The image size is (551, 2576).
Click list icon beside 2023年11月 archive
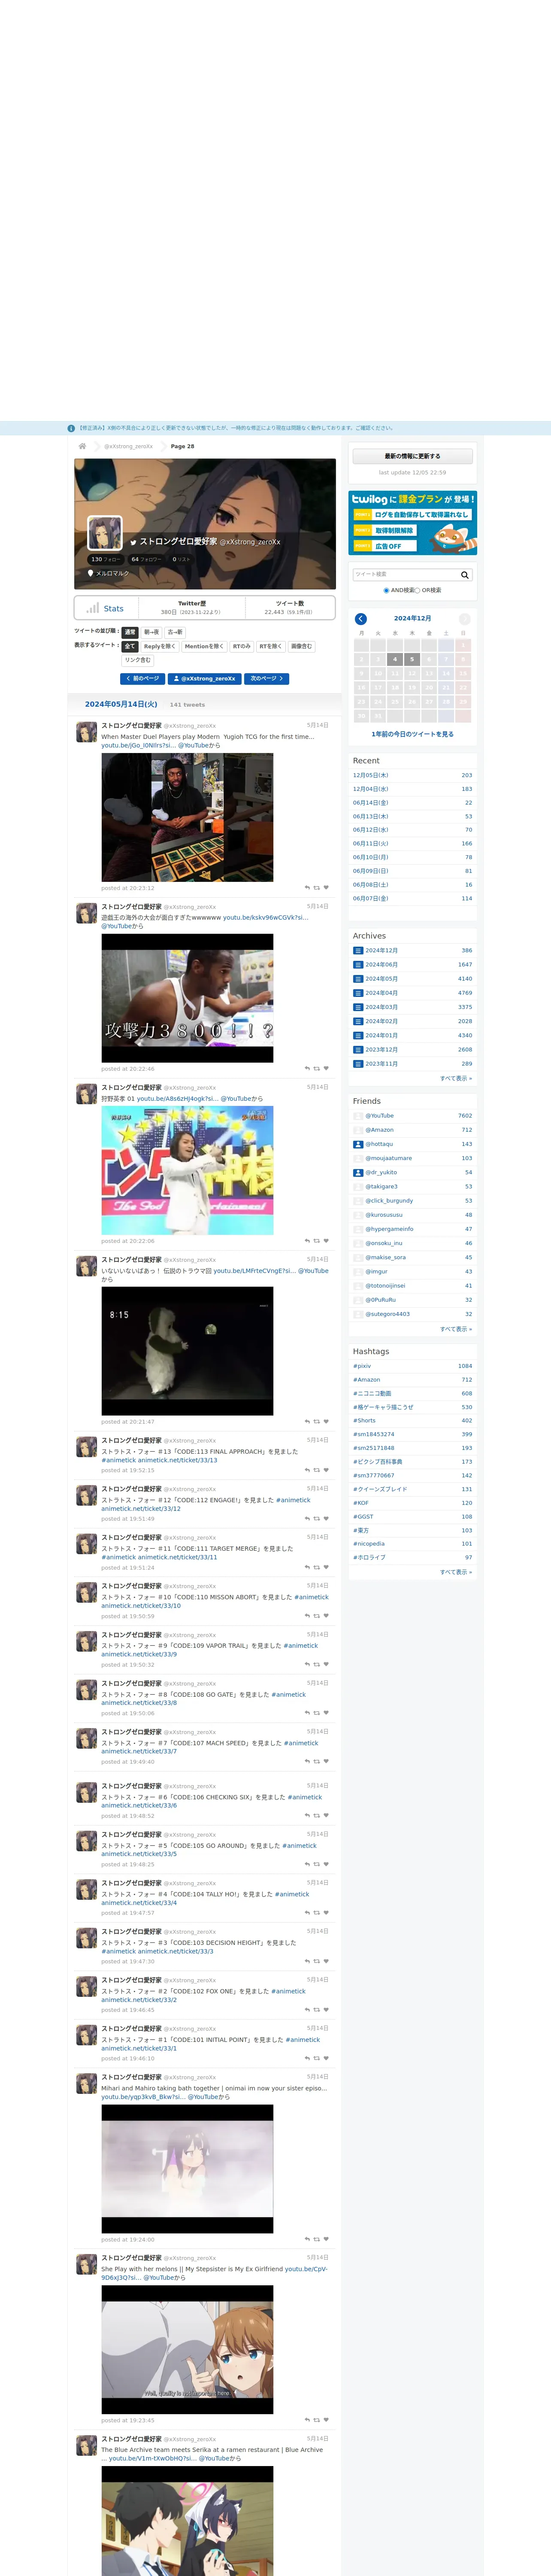coord(358,1064)
